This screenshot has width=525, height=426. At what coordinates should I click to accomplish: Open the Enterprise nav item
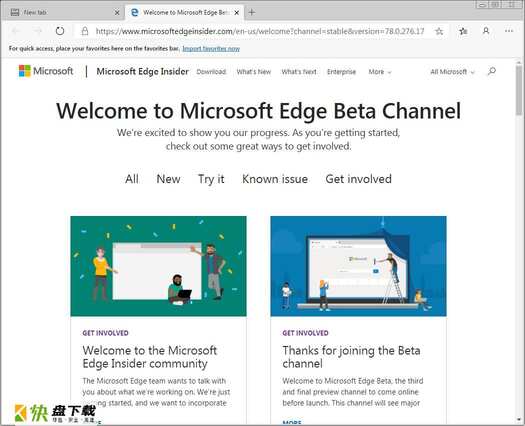(x=342, y=72)
